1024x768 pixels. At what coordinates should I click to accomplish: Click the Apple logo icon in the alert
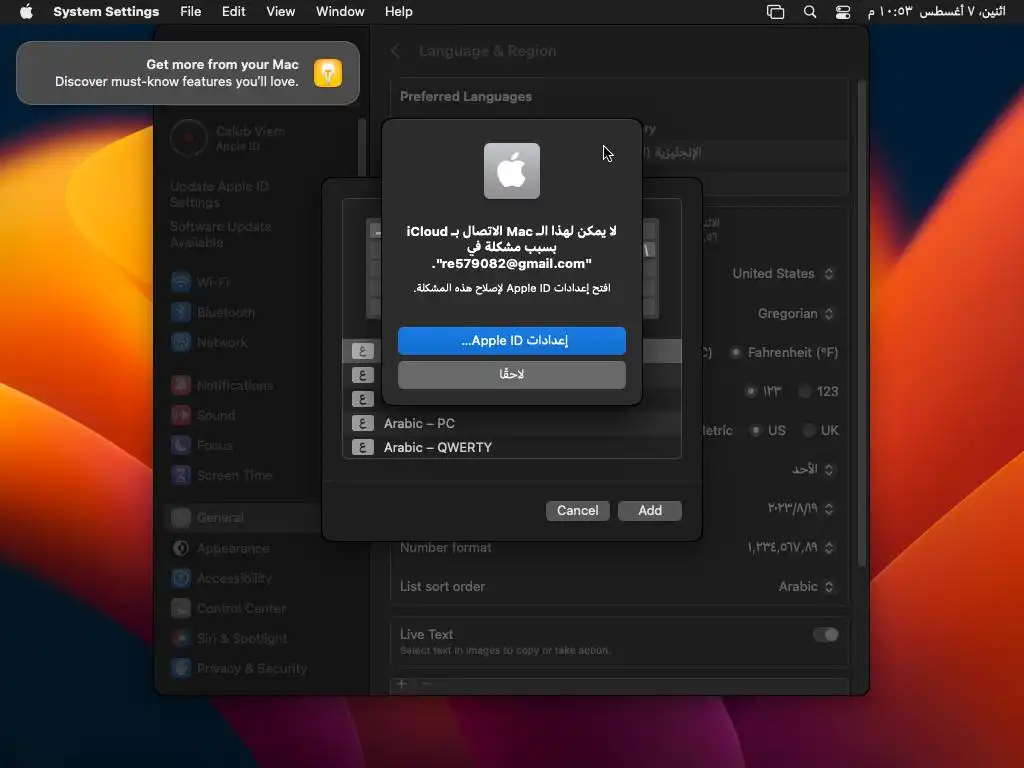click(x=511, y=171)
